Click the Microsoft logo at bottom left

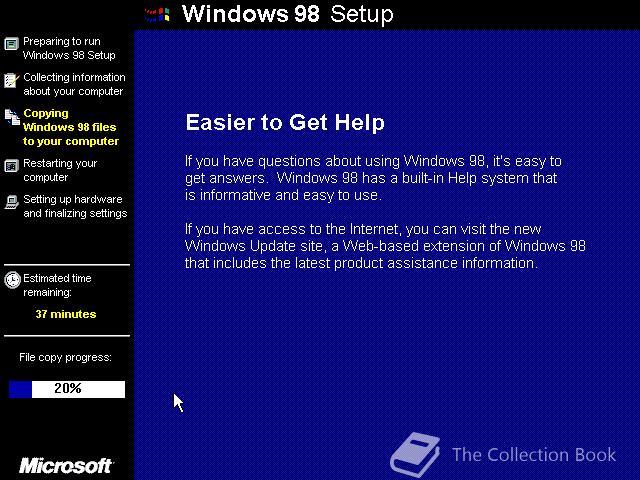point(66,466)
